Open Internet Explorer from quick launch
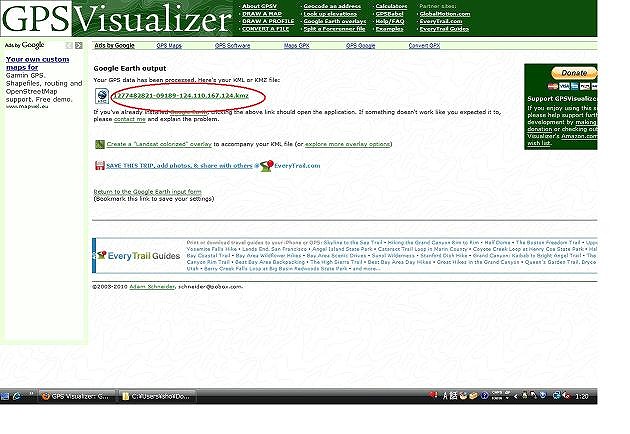630x434 pixels. [17, 396]
